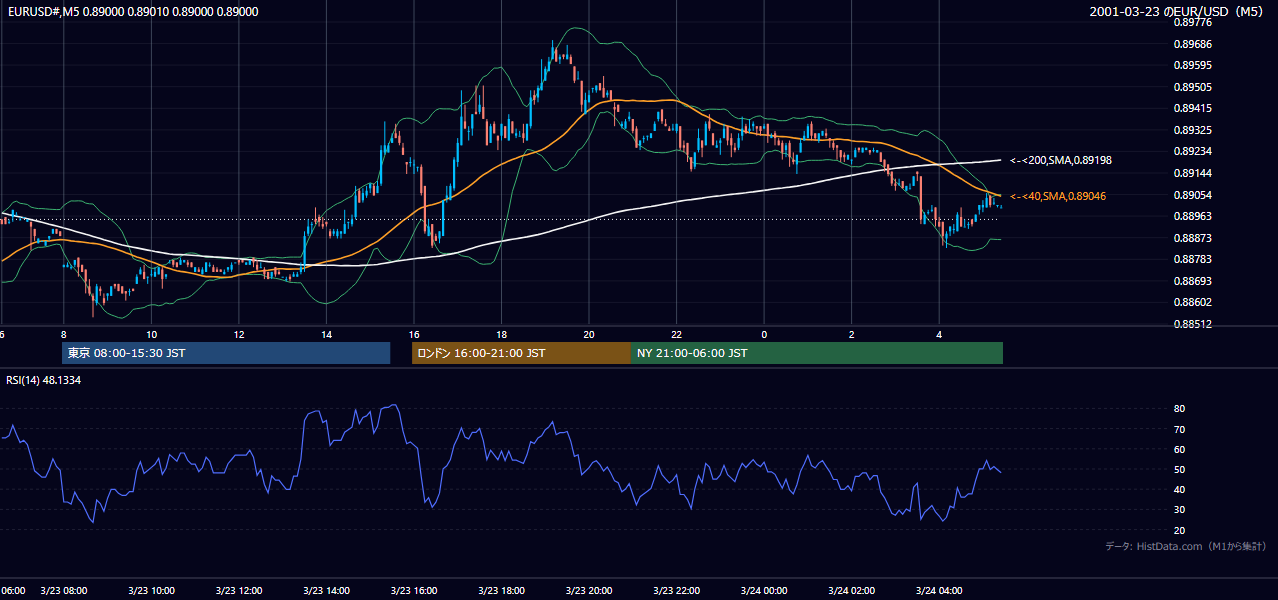Viewport: 1278px width, 600px height.
Task: Click hour mark 22 under the price chart
Action: coord(677,334)
